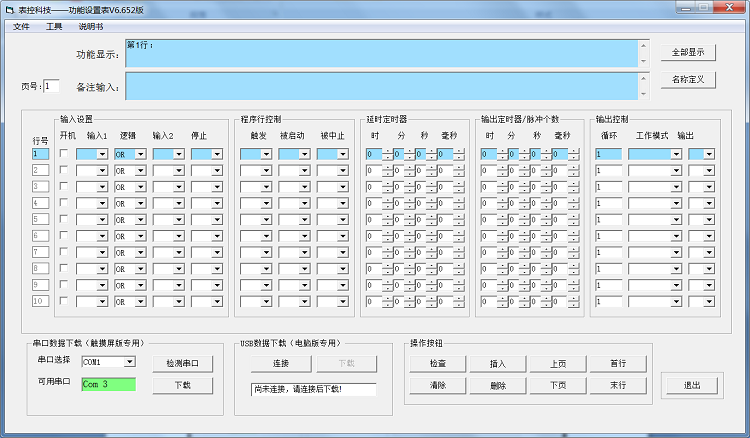This screenshot has width=750, height=438.
Task: Click the 备注输入 scrollbar up arrow
Action: point(643,78)
